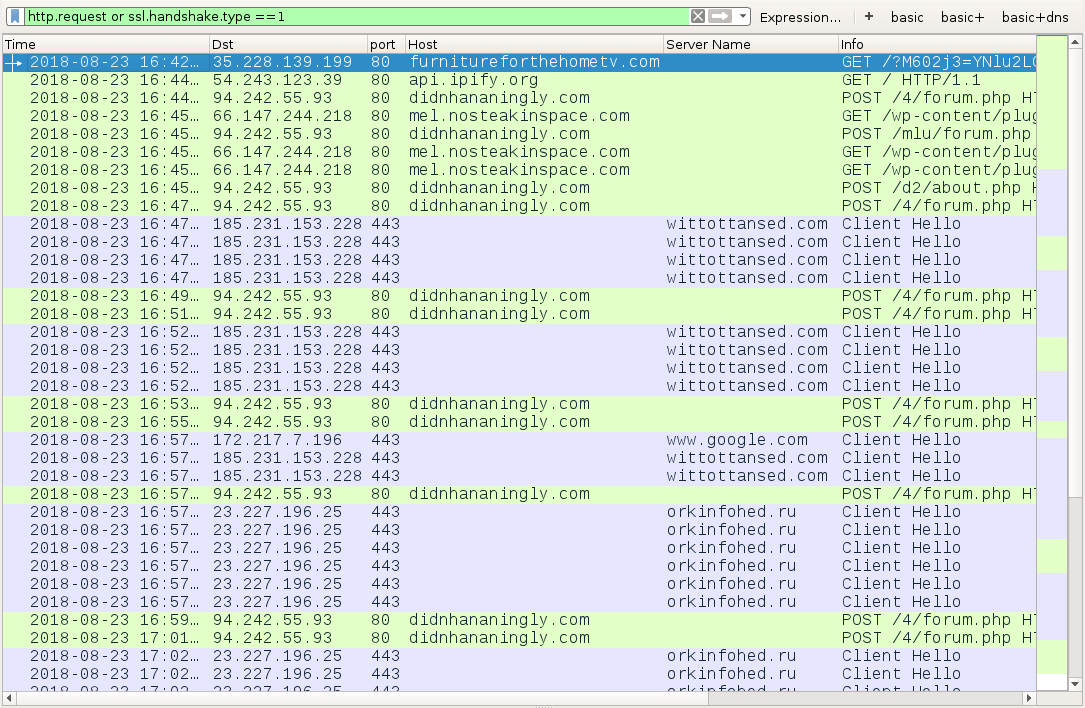
Task: Apply the 'basic+dns' filter button
Action: pos(1034,17)
